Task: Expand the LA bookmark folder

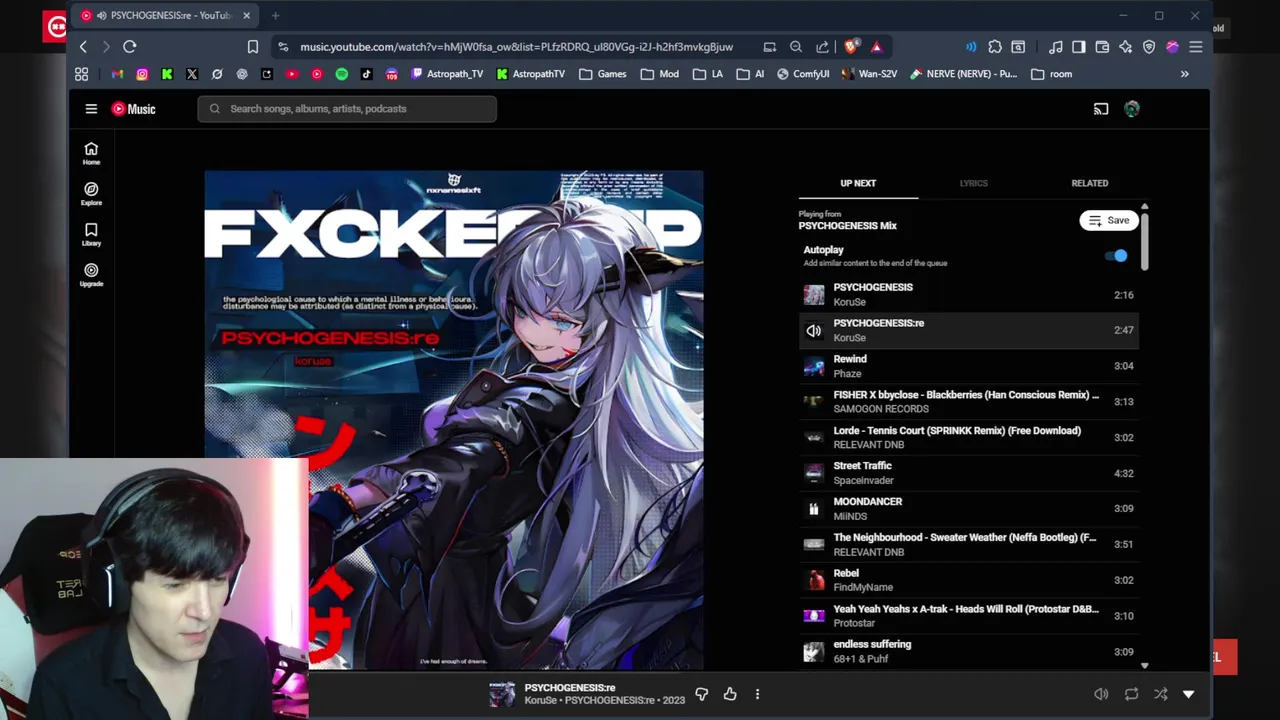Action: coord(708,74)
